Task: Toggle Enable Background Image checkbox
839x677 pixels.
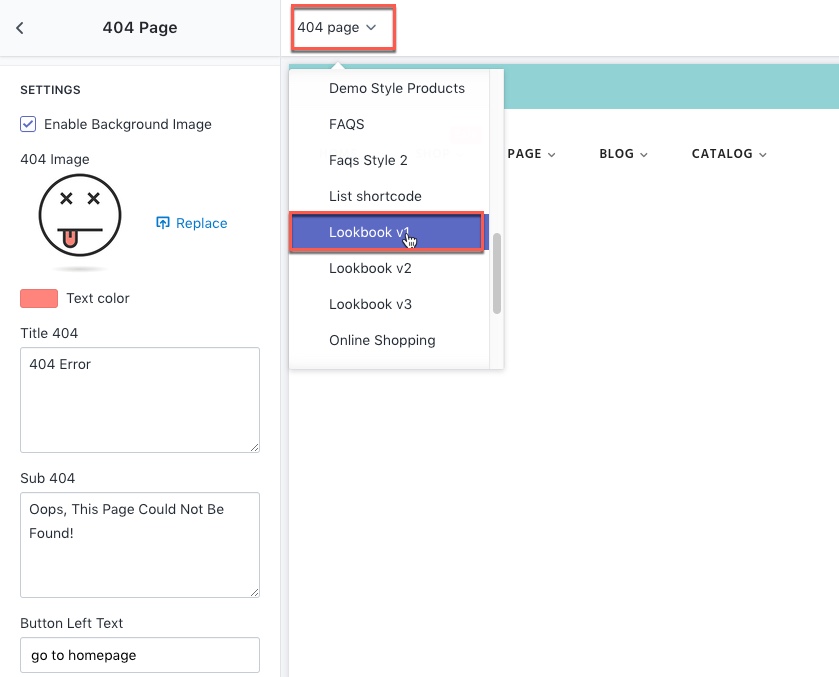Action: pos(28,124)
